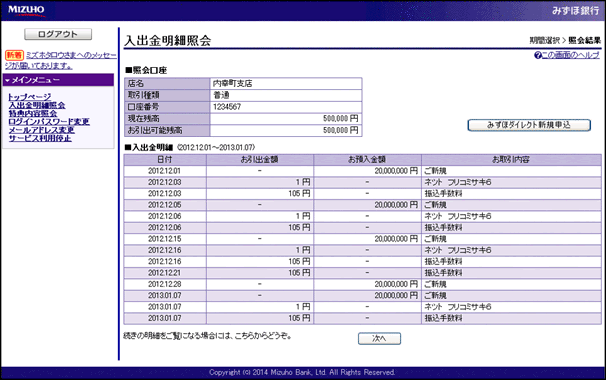Viewport: 606px width, 380px height.
Task: Click the お預入金額 column header
Action: pyautogui.click(x=367, y=159)
